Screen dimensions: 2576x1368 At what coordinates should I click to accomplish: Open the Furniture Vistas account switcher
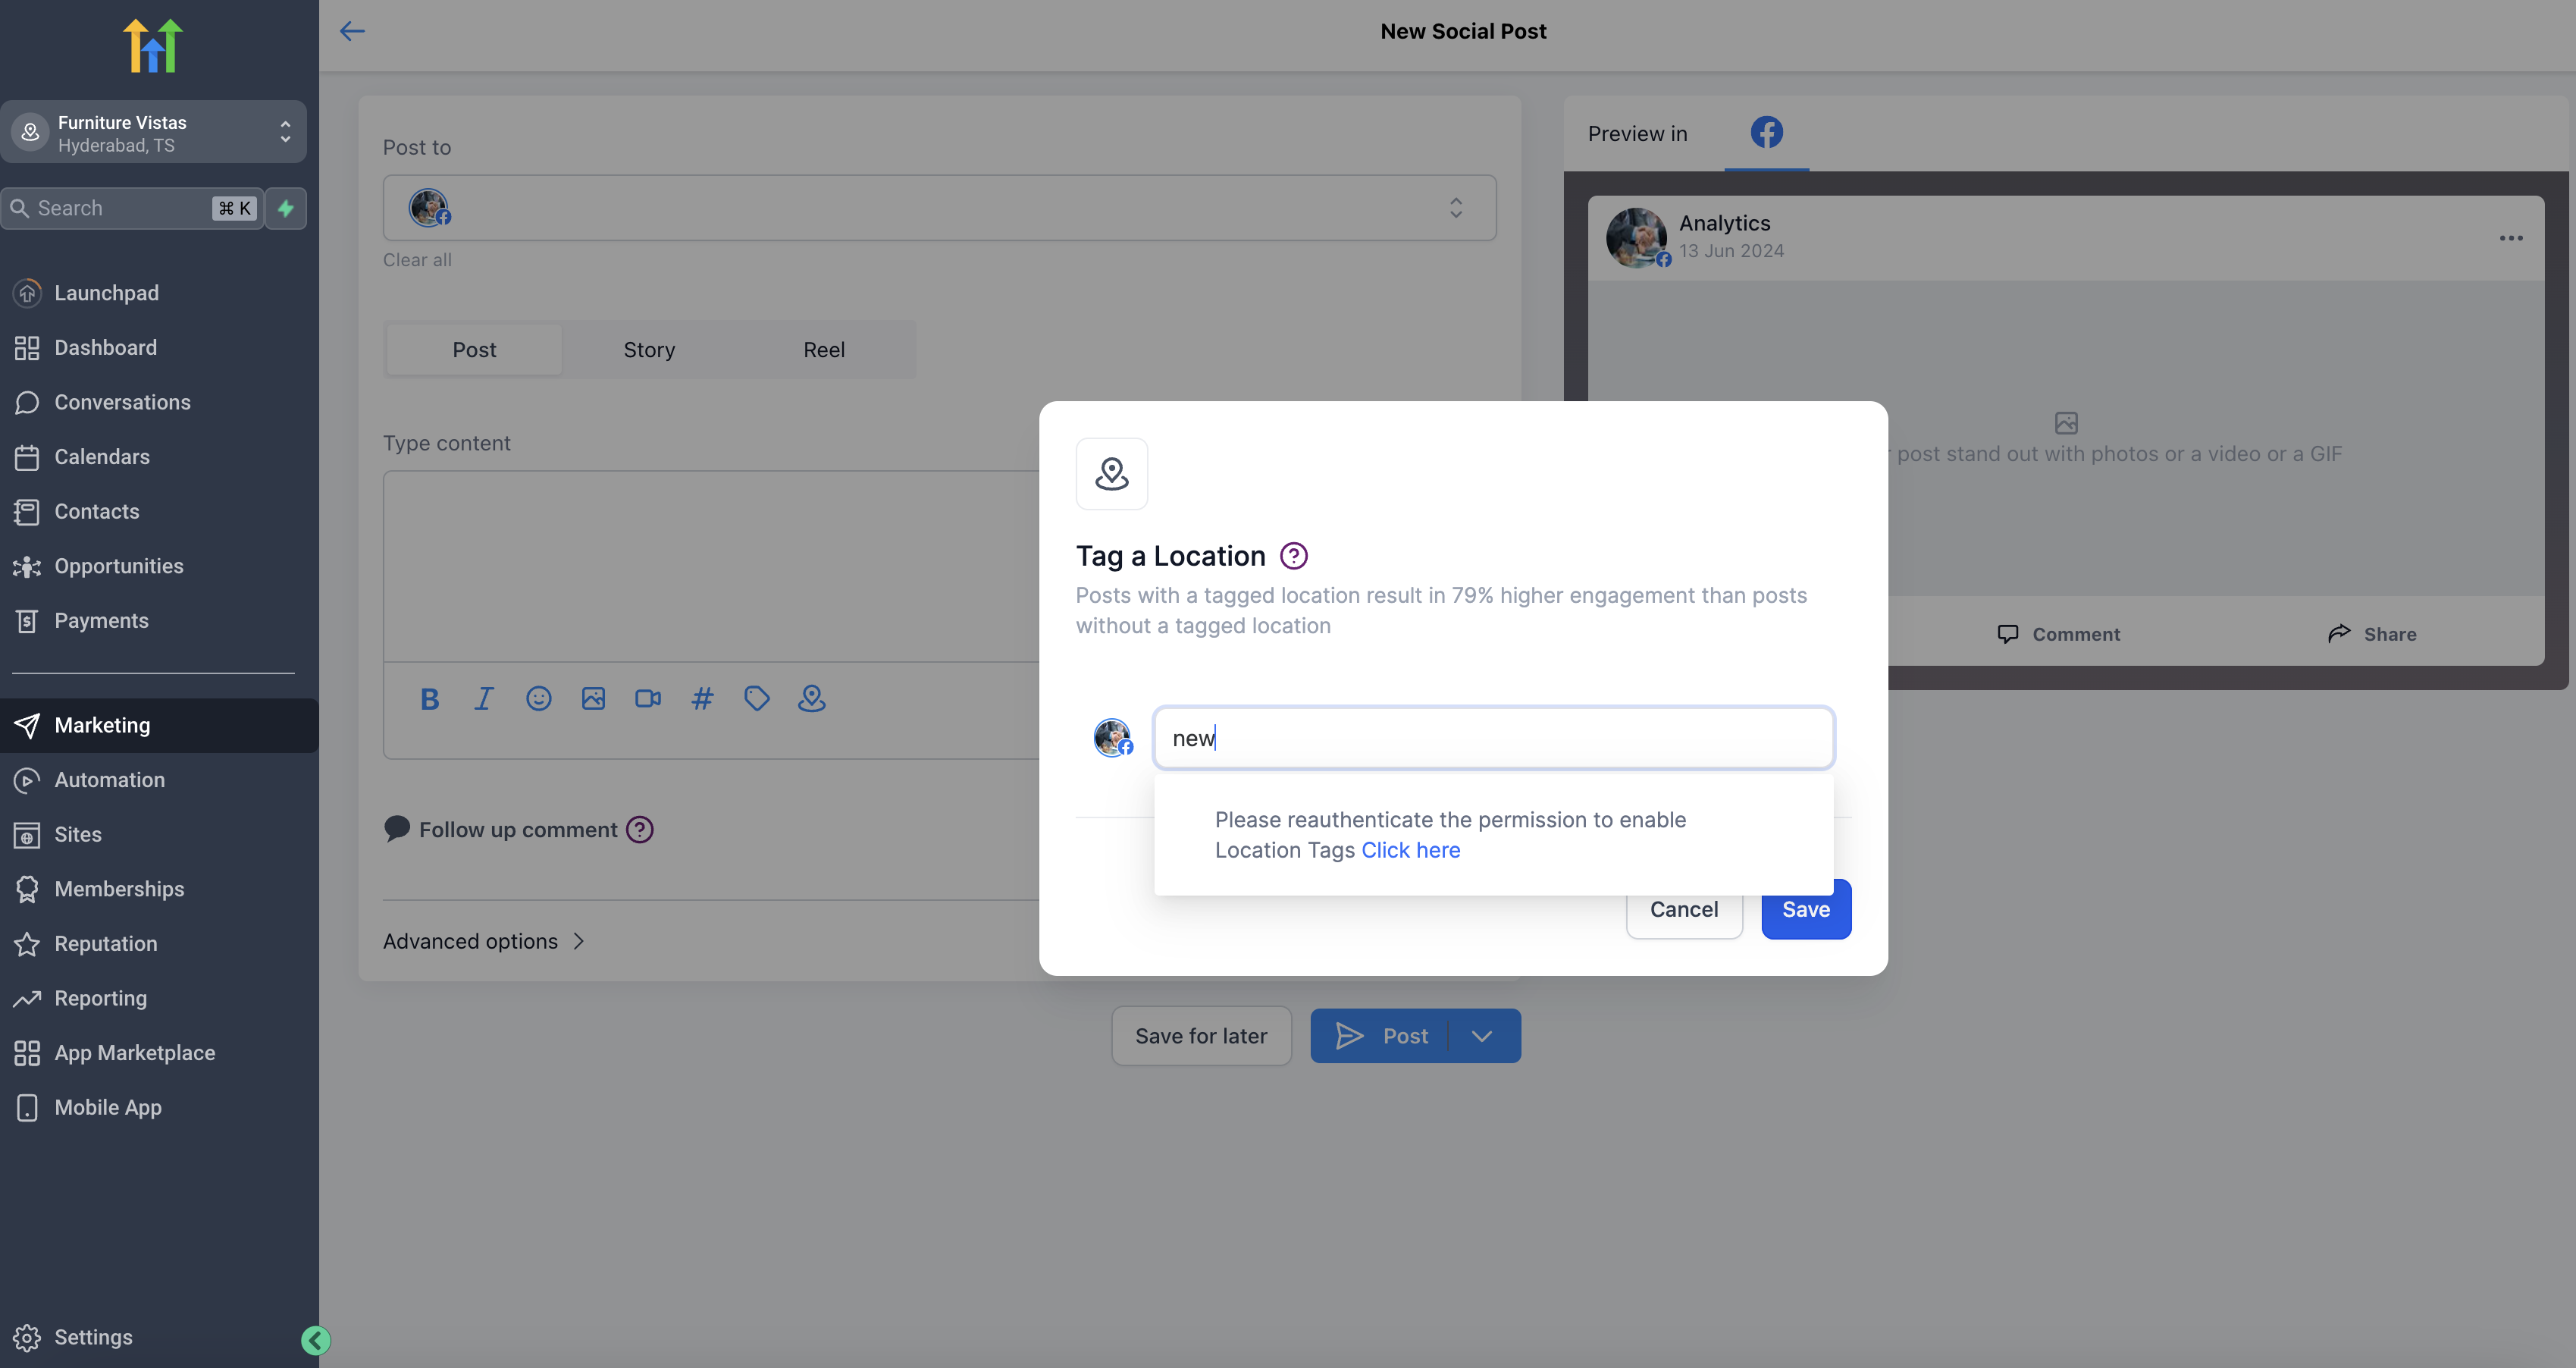tap(153, 132)
